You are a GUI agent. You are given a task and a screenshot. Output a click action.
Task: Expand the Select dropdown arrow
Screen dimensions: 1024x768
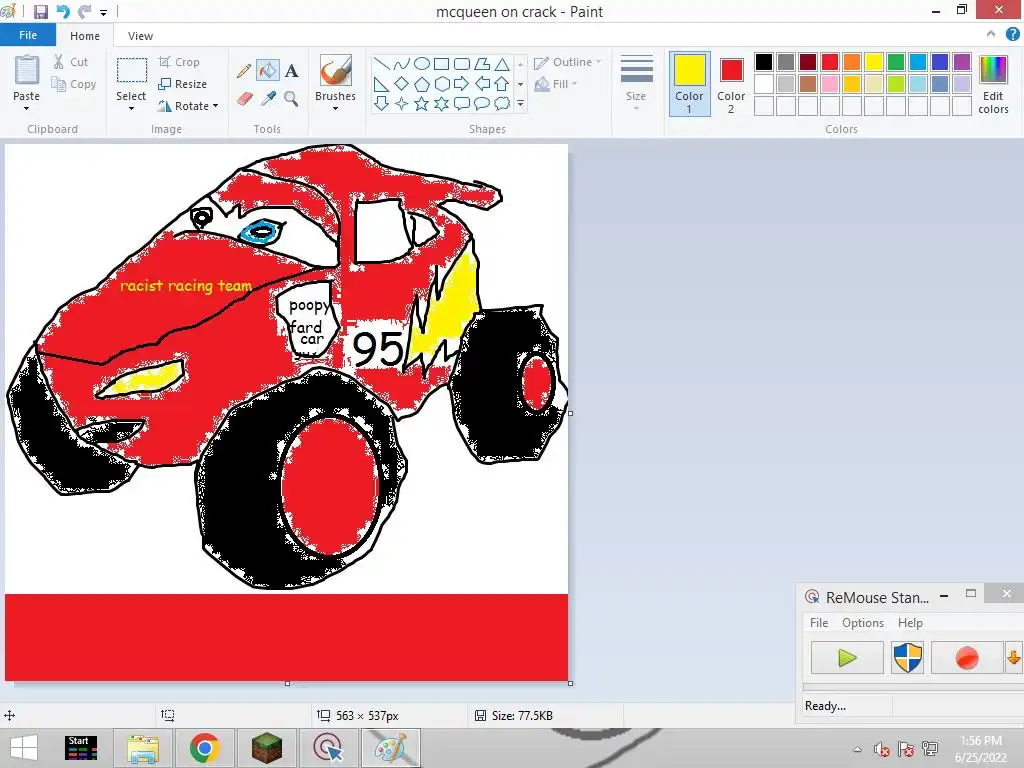pyautogui.click(x=131, y=108)
